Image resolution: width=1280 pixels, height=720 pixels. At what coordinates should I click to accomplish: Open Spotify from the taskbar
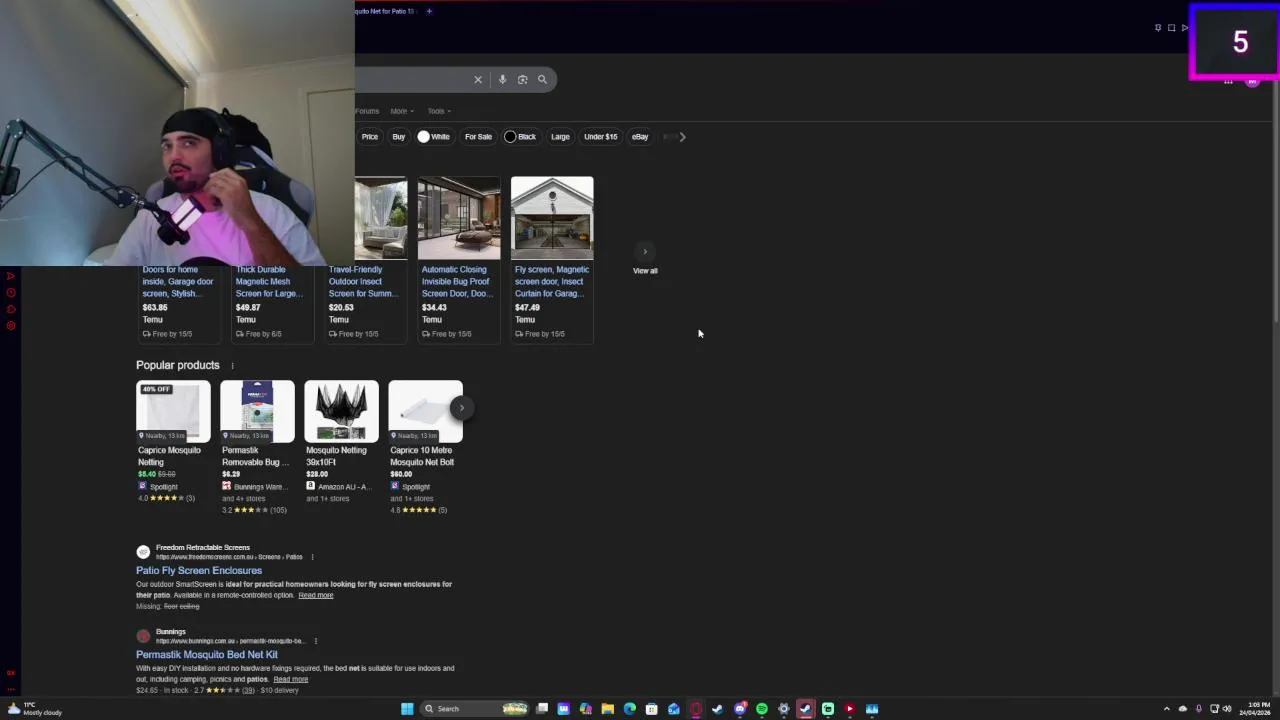[761, 709]
